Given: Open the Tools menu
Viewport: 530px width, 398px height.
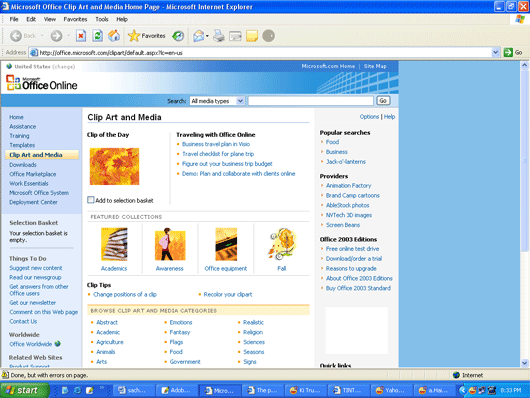Looking at the screenshot, I should pos(102,19).
